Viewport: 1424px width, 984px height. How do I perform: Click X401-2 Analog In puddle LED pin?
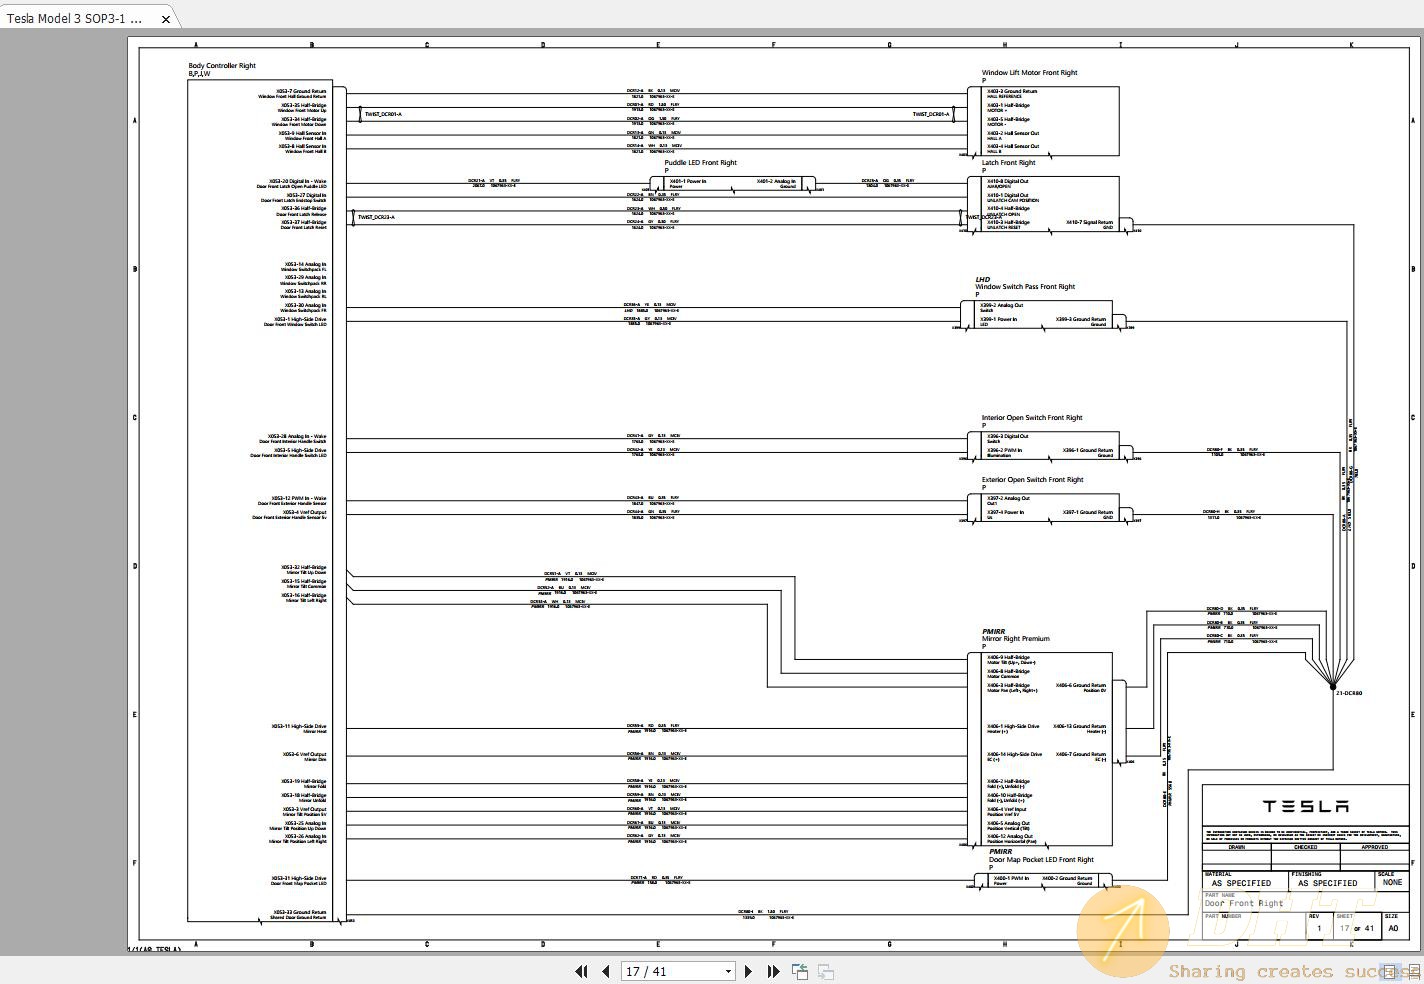[776, 181]
